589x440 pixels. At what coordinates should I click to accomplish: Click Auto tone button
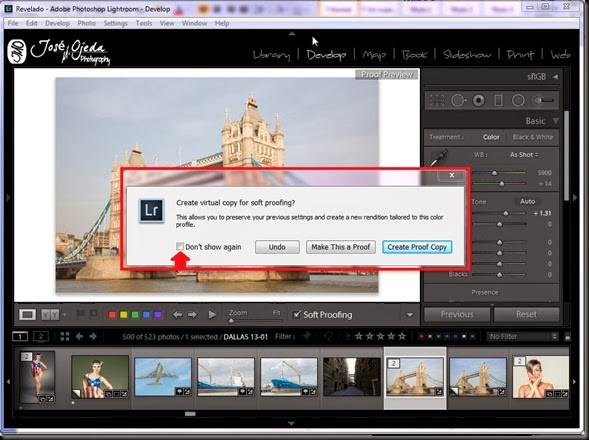point(527,201)
